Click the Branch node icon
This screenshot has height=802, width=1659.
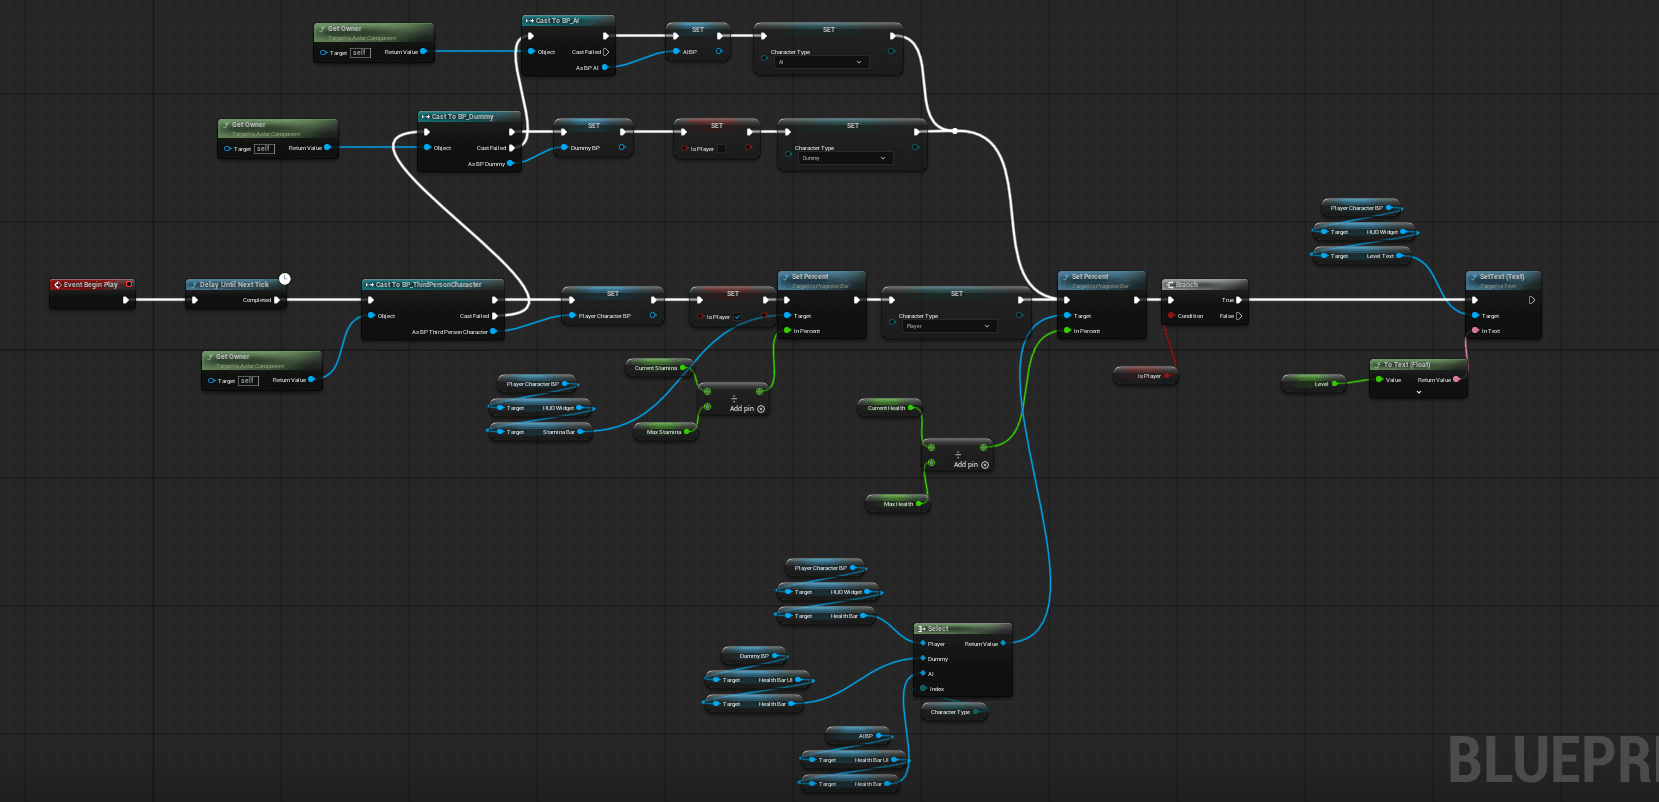coord(1170,285)
